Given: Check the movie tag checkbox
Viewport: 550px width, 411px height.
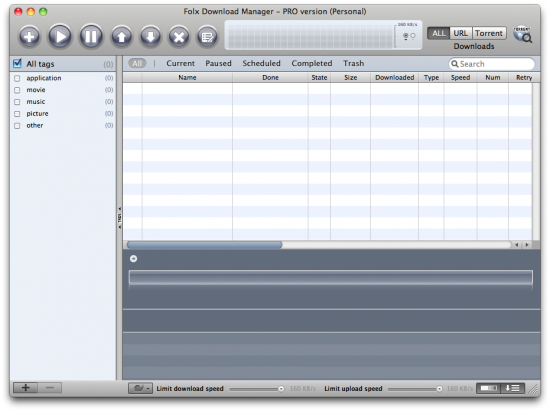Looking at the screenshot, I should [17, 90].
